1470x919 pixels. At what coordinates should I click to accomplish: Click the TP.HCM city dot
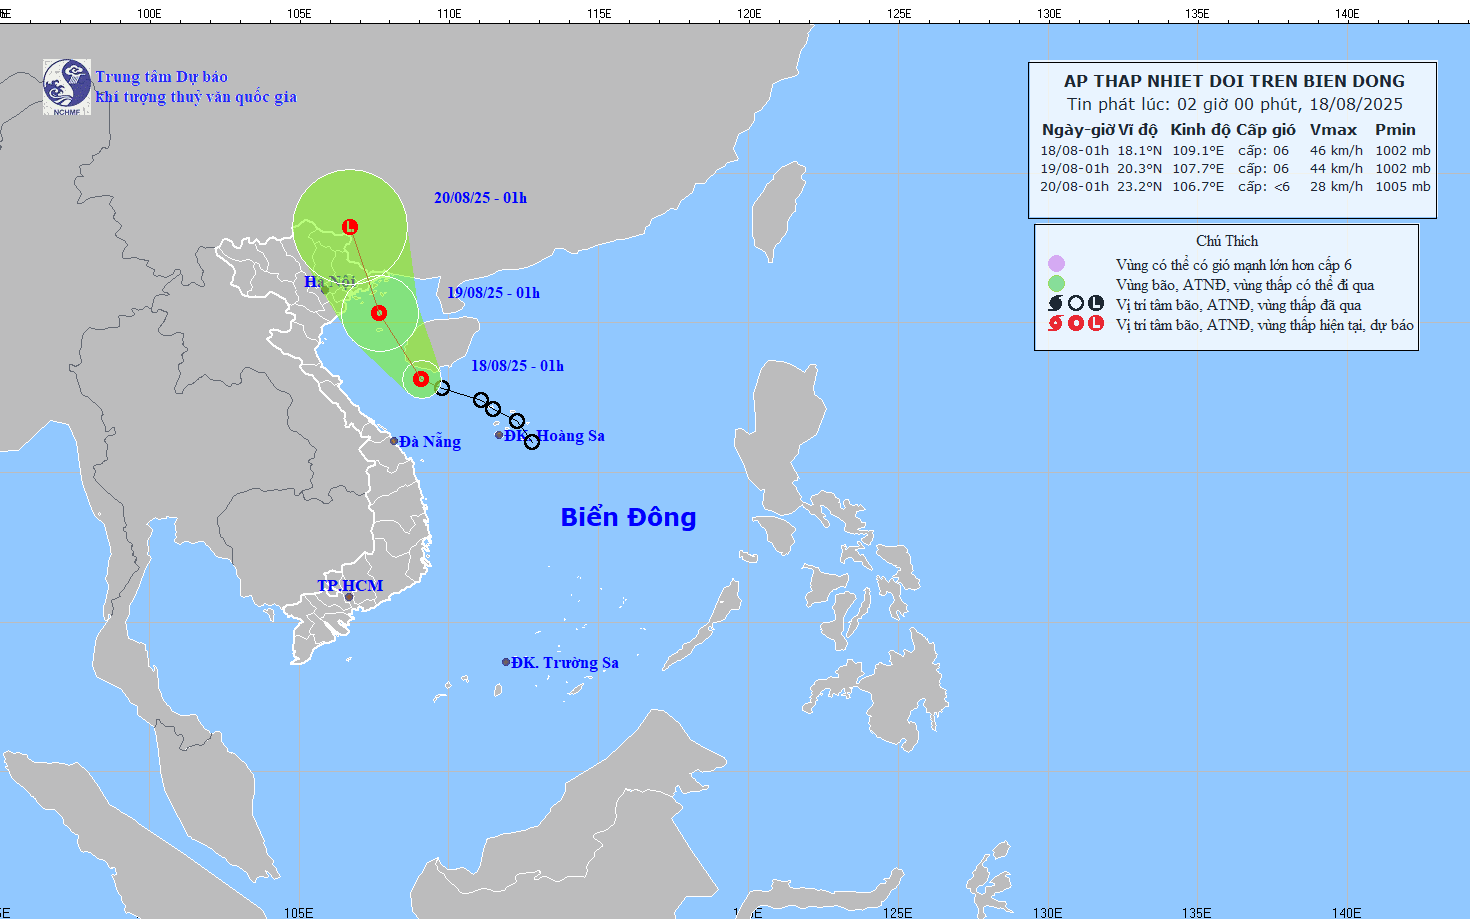pyautogui.click(x=349, y=597)
